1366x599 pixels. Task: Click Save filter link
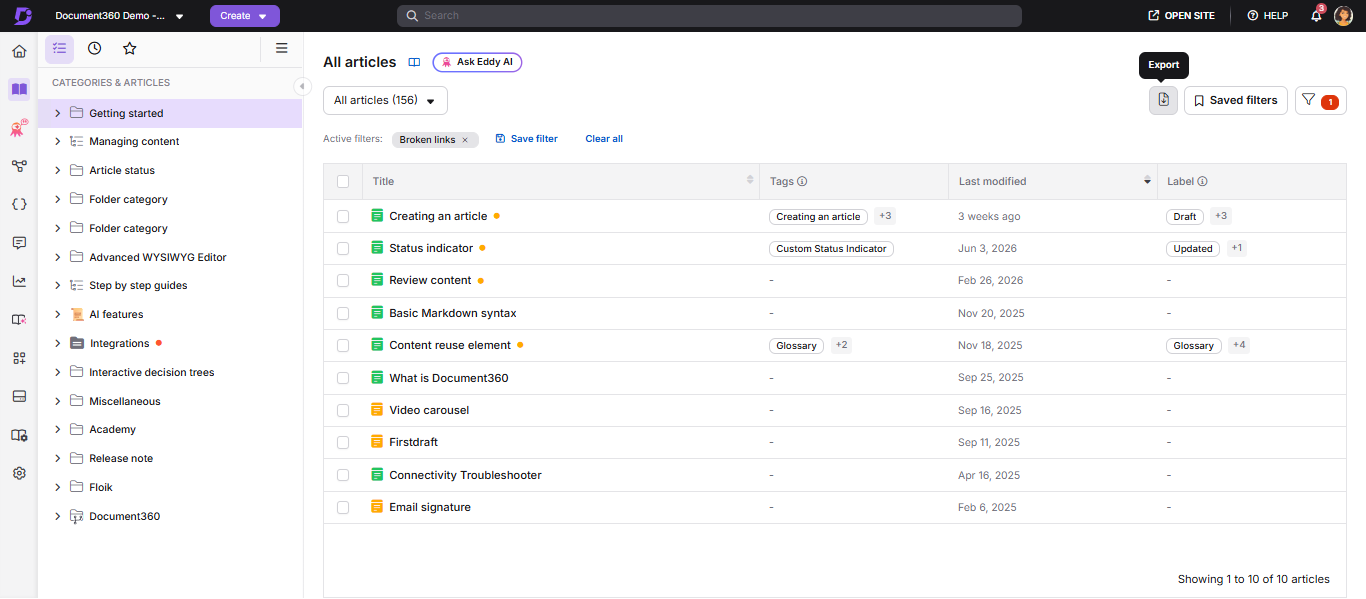(x=527, y=139)
